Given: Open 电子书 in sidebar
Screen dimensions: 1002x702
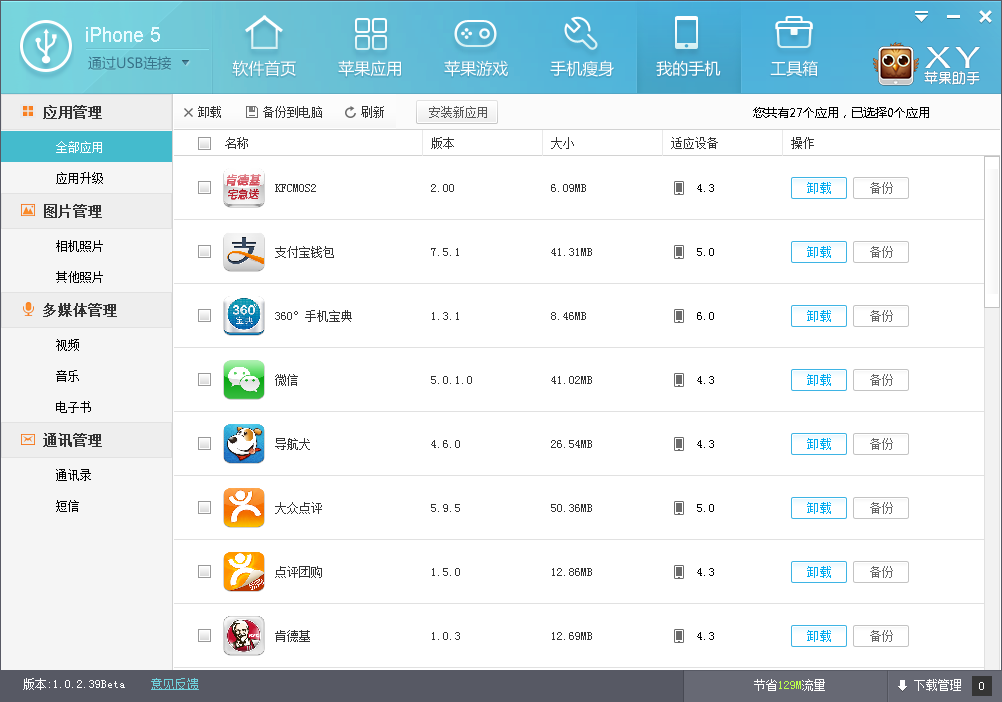Looking at the screenshot, I should 86,407.
